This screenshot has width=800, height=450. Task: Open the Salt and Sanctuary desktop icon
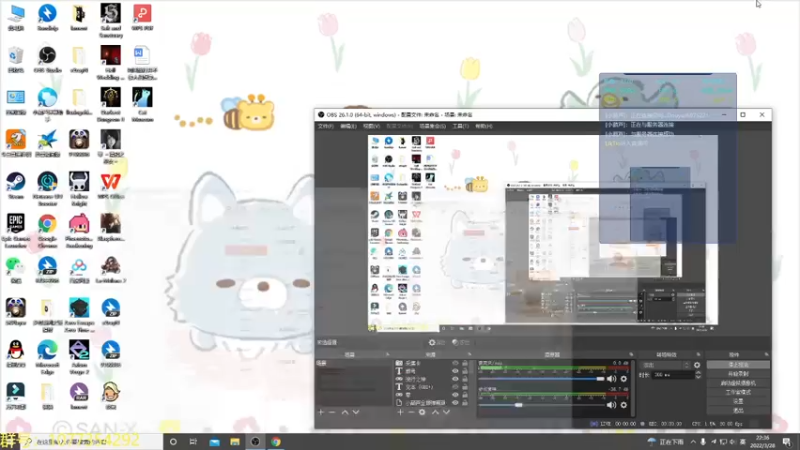click(111, 20)
